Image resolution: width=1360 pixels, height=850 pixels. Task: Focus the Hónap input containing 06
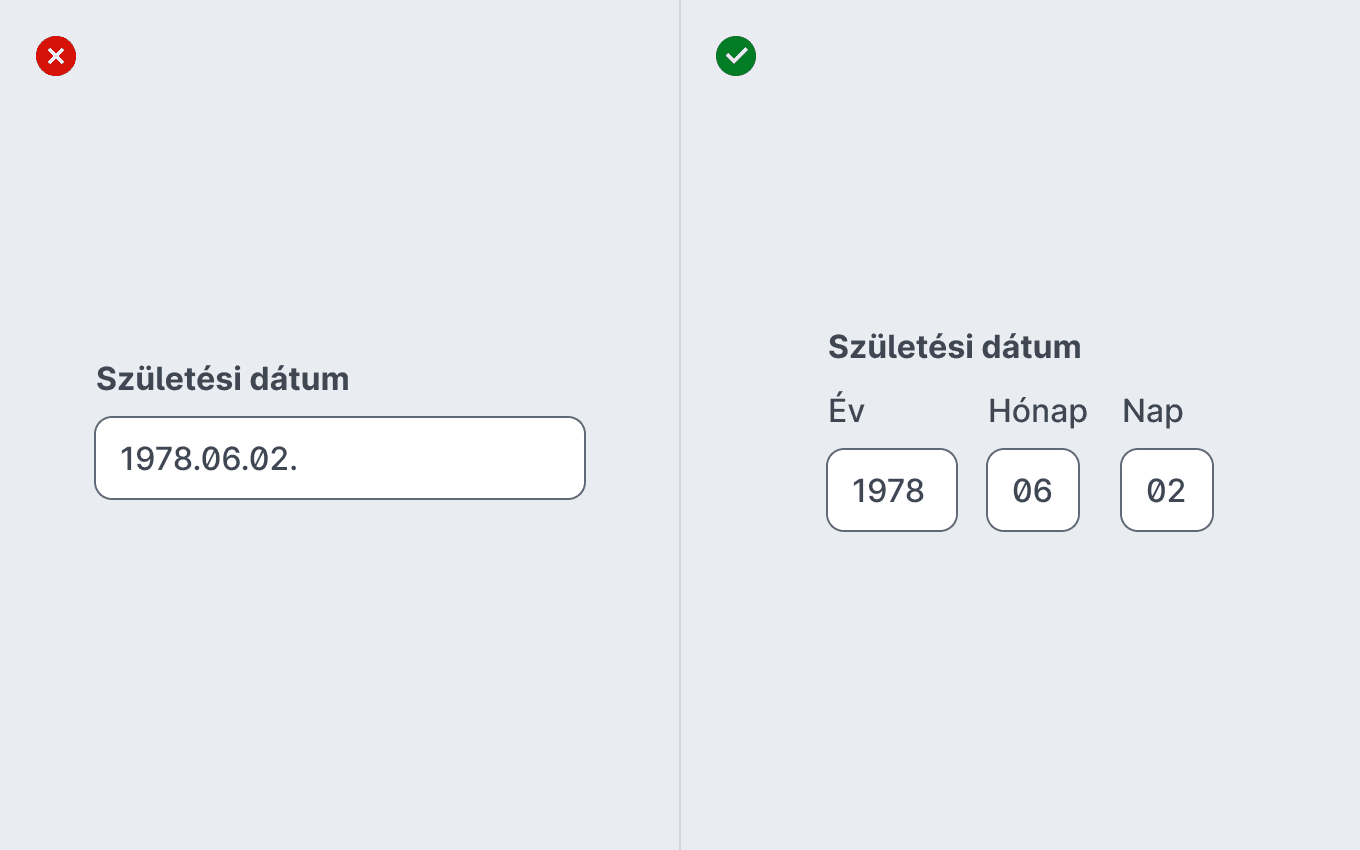1033,490
